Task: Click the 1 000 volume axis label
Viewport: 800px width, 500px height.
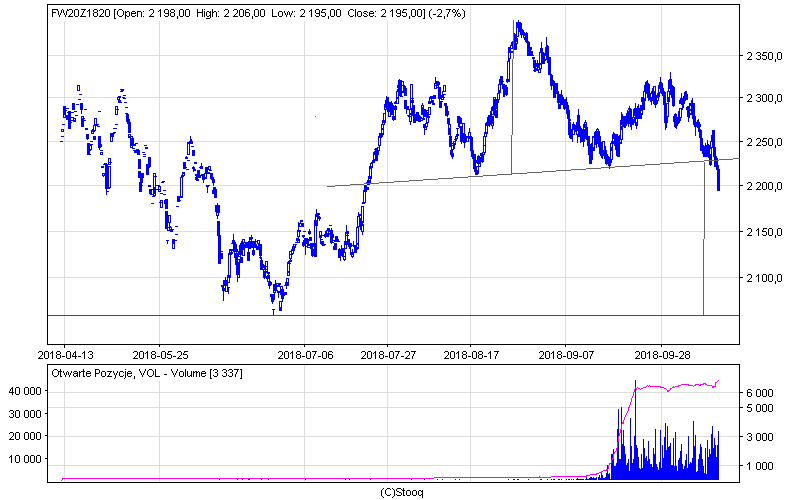Action: (x=760, y=466)
